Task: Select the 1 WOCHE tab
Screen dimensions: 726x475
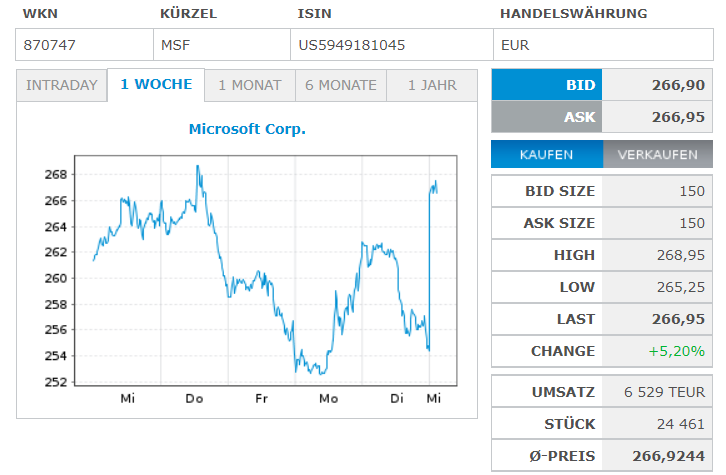Action: (156, 85)
